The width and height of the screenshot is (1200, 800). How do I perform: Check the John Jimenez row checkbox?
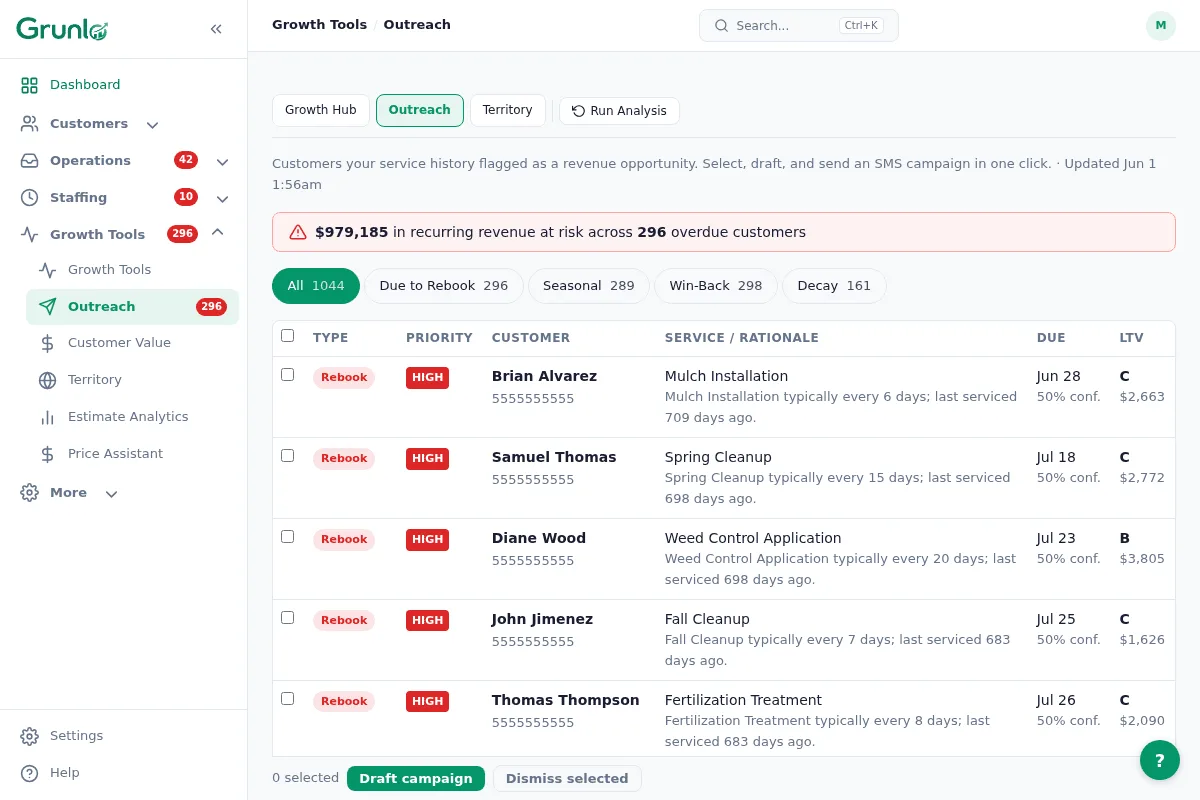[x=288, y=618]
